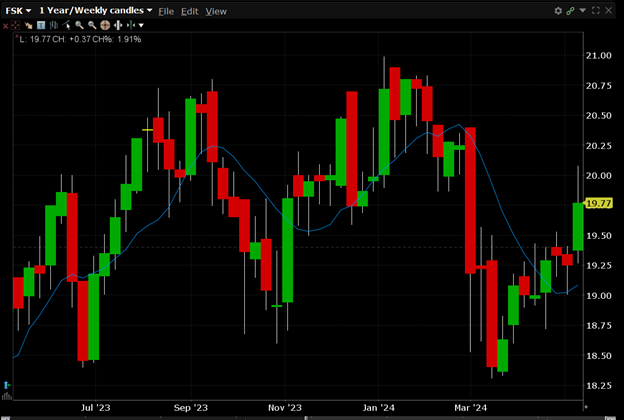Remove the L/CH quote line via small red x
Image resolution: width=624 pixels, height=420 pixels.
pyautogui.click(x=17, y=37)
